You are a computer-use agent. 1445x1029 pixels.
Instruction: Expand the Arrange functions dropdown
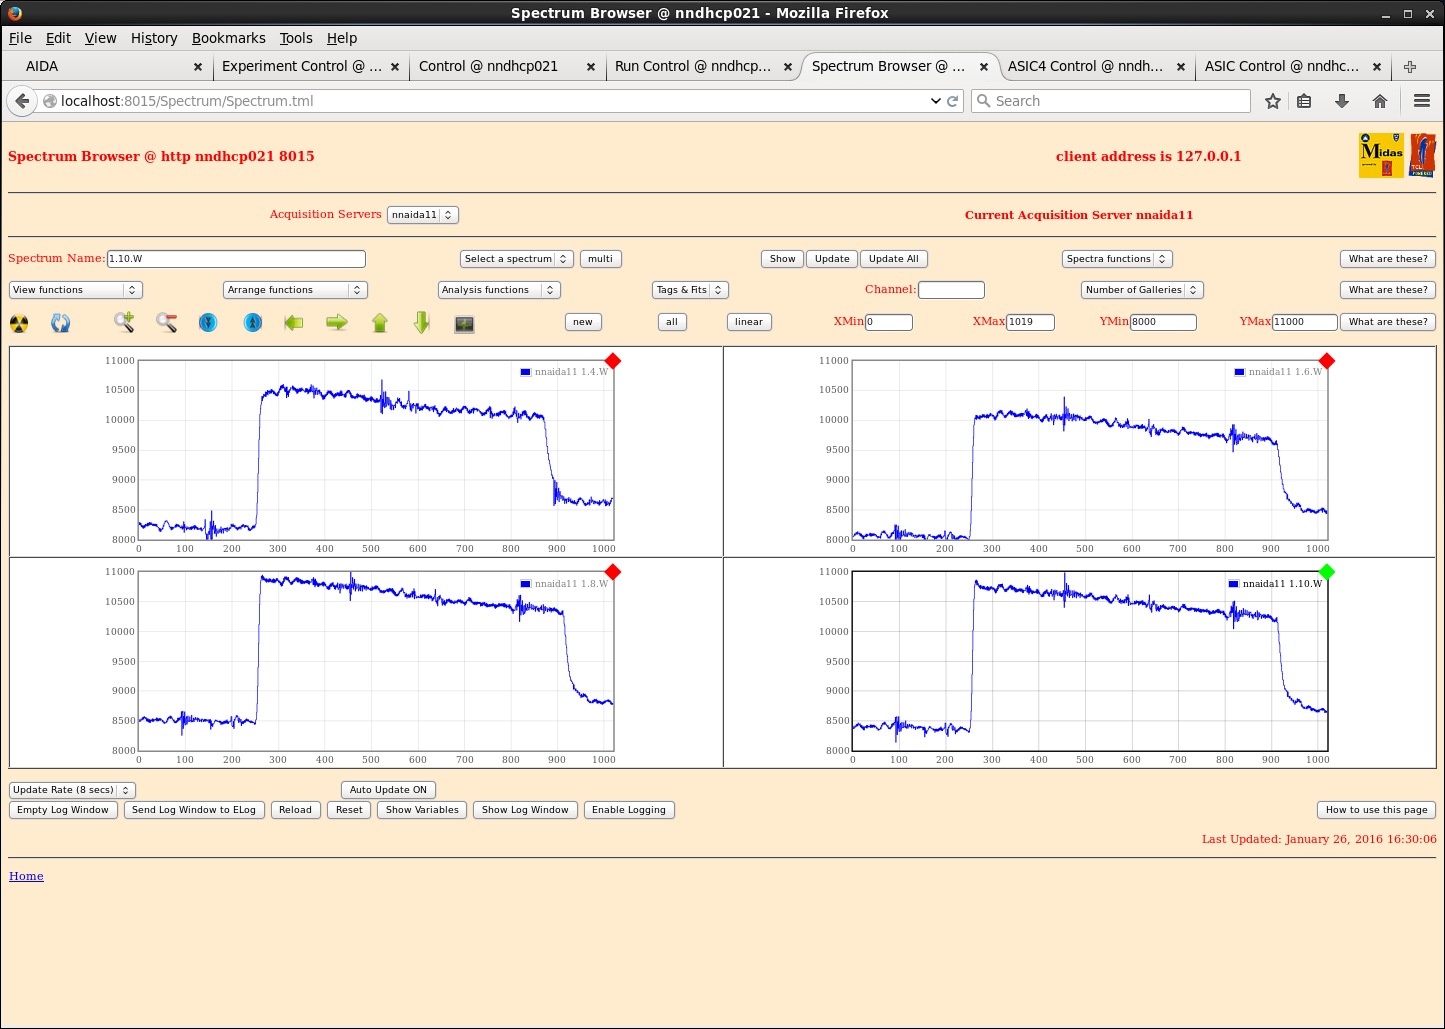coord(296,290)
